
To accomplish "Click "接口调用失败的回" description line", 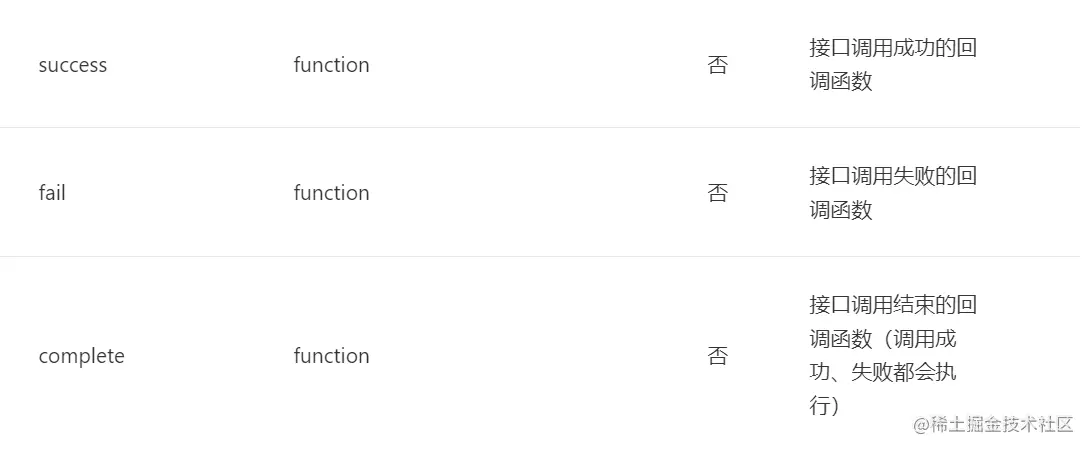I will click(892, 176).
